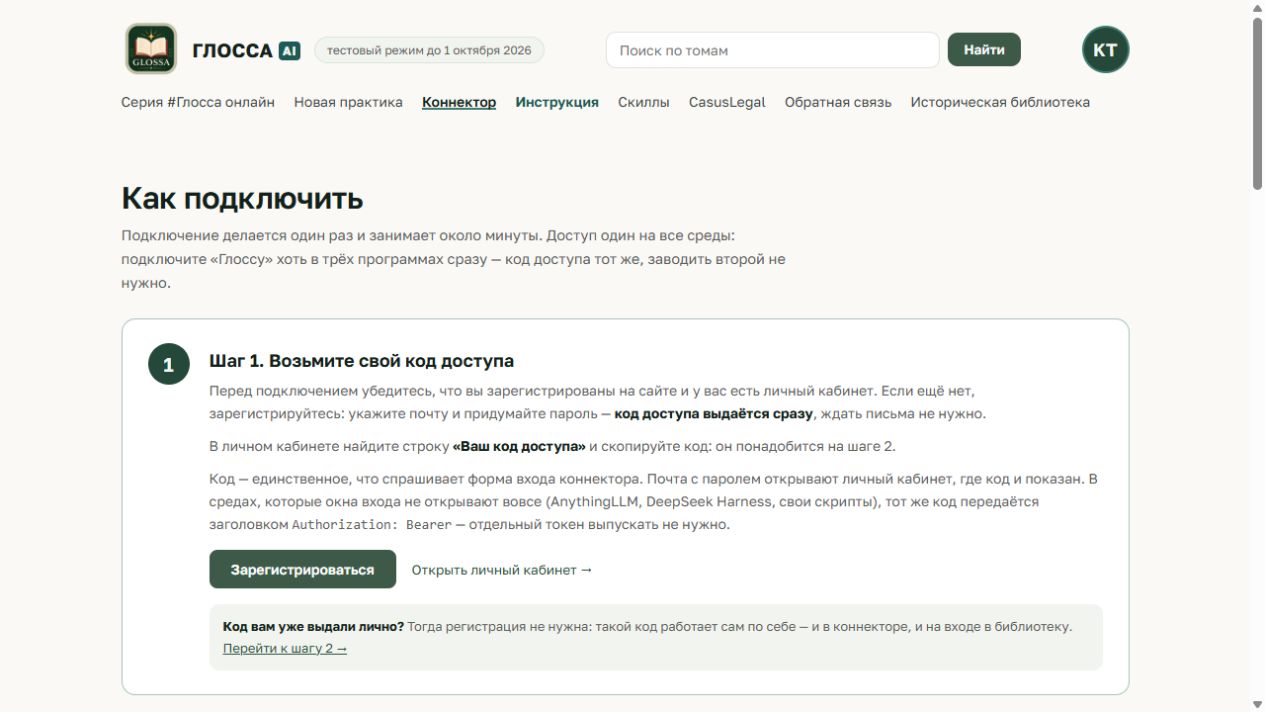The height and width of the screenshot is (712, 1265).
Task: Click the Authorization: Bearer code text
Action: [372, 524]
